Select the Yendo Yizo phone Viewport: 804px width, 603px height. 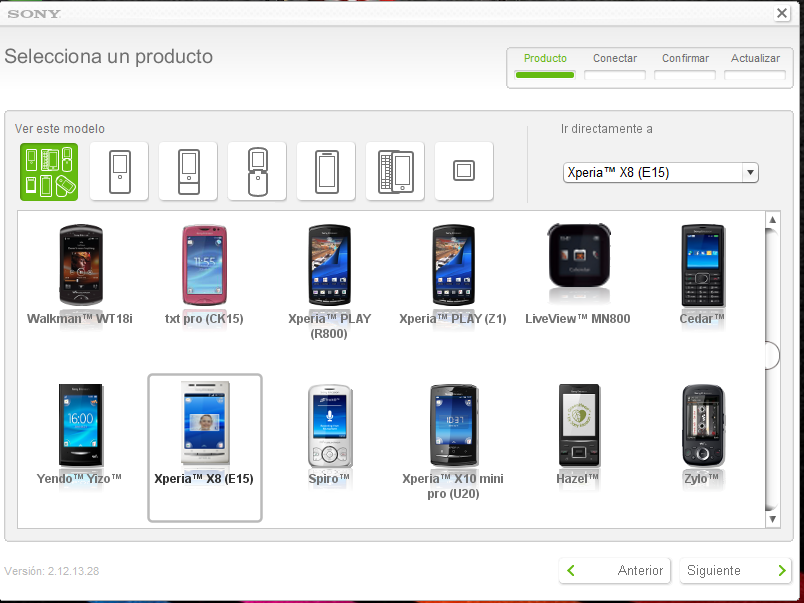point(80,435)
